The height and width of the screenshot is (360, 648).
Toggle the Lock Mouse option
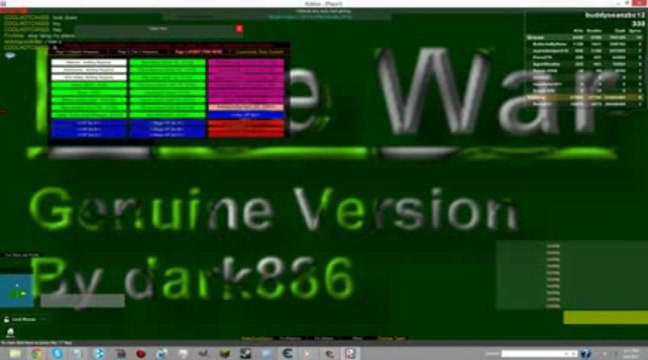tap(20, 319)
